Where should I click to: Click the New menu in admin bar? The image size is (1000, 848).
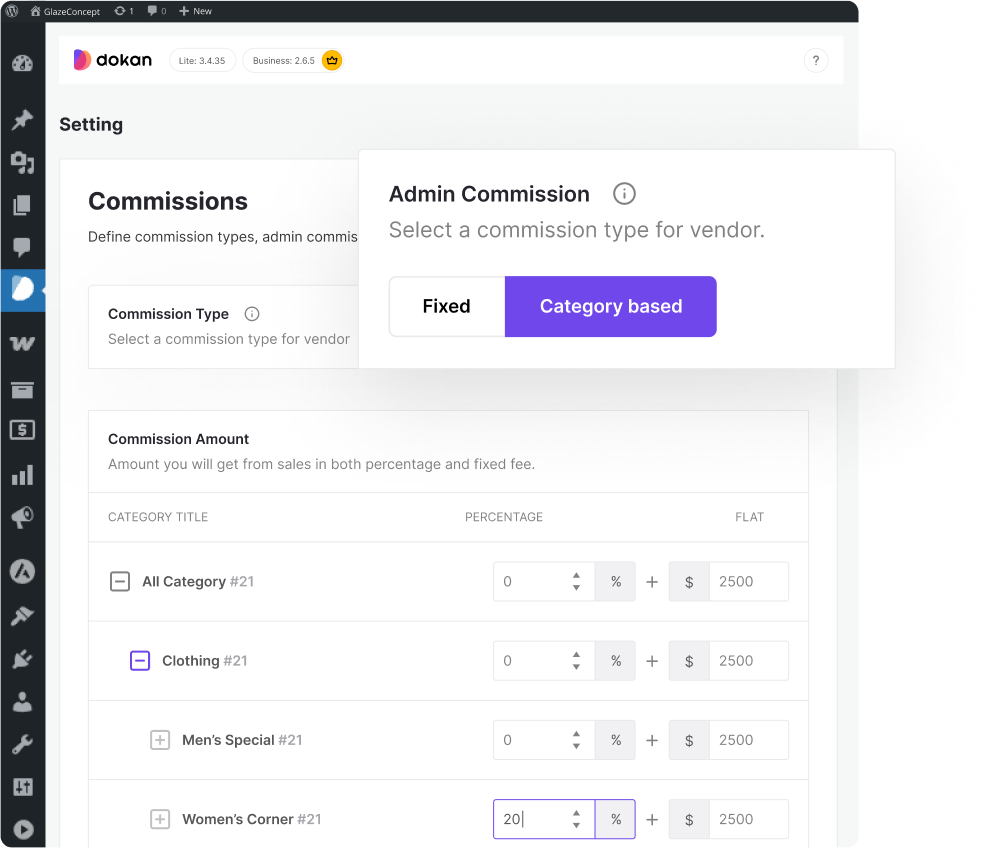196,11
